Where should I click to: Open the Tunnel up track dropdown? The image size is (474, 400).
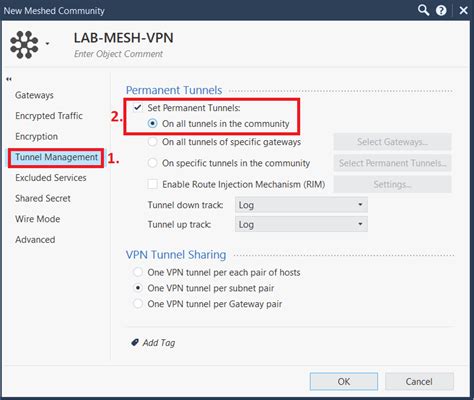301,224
